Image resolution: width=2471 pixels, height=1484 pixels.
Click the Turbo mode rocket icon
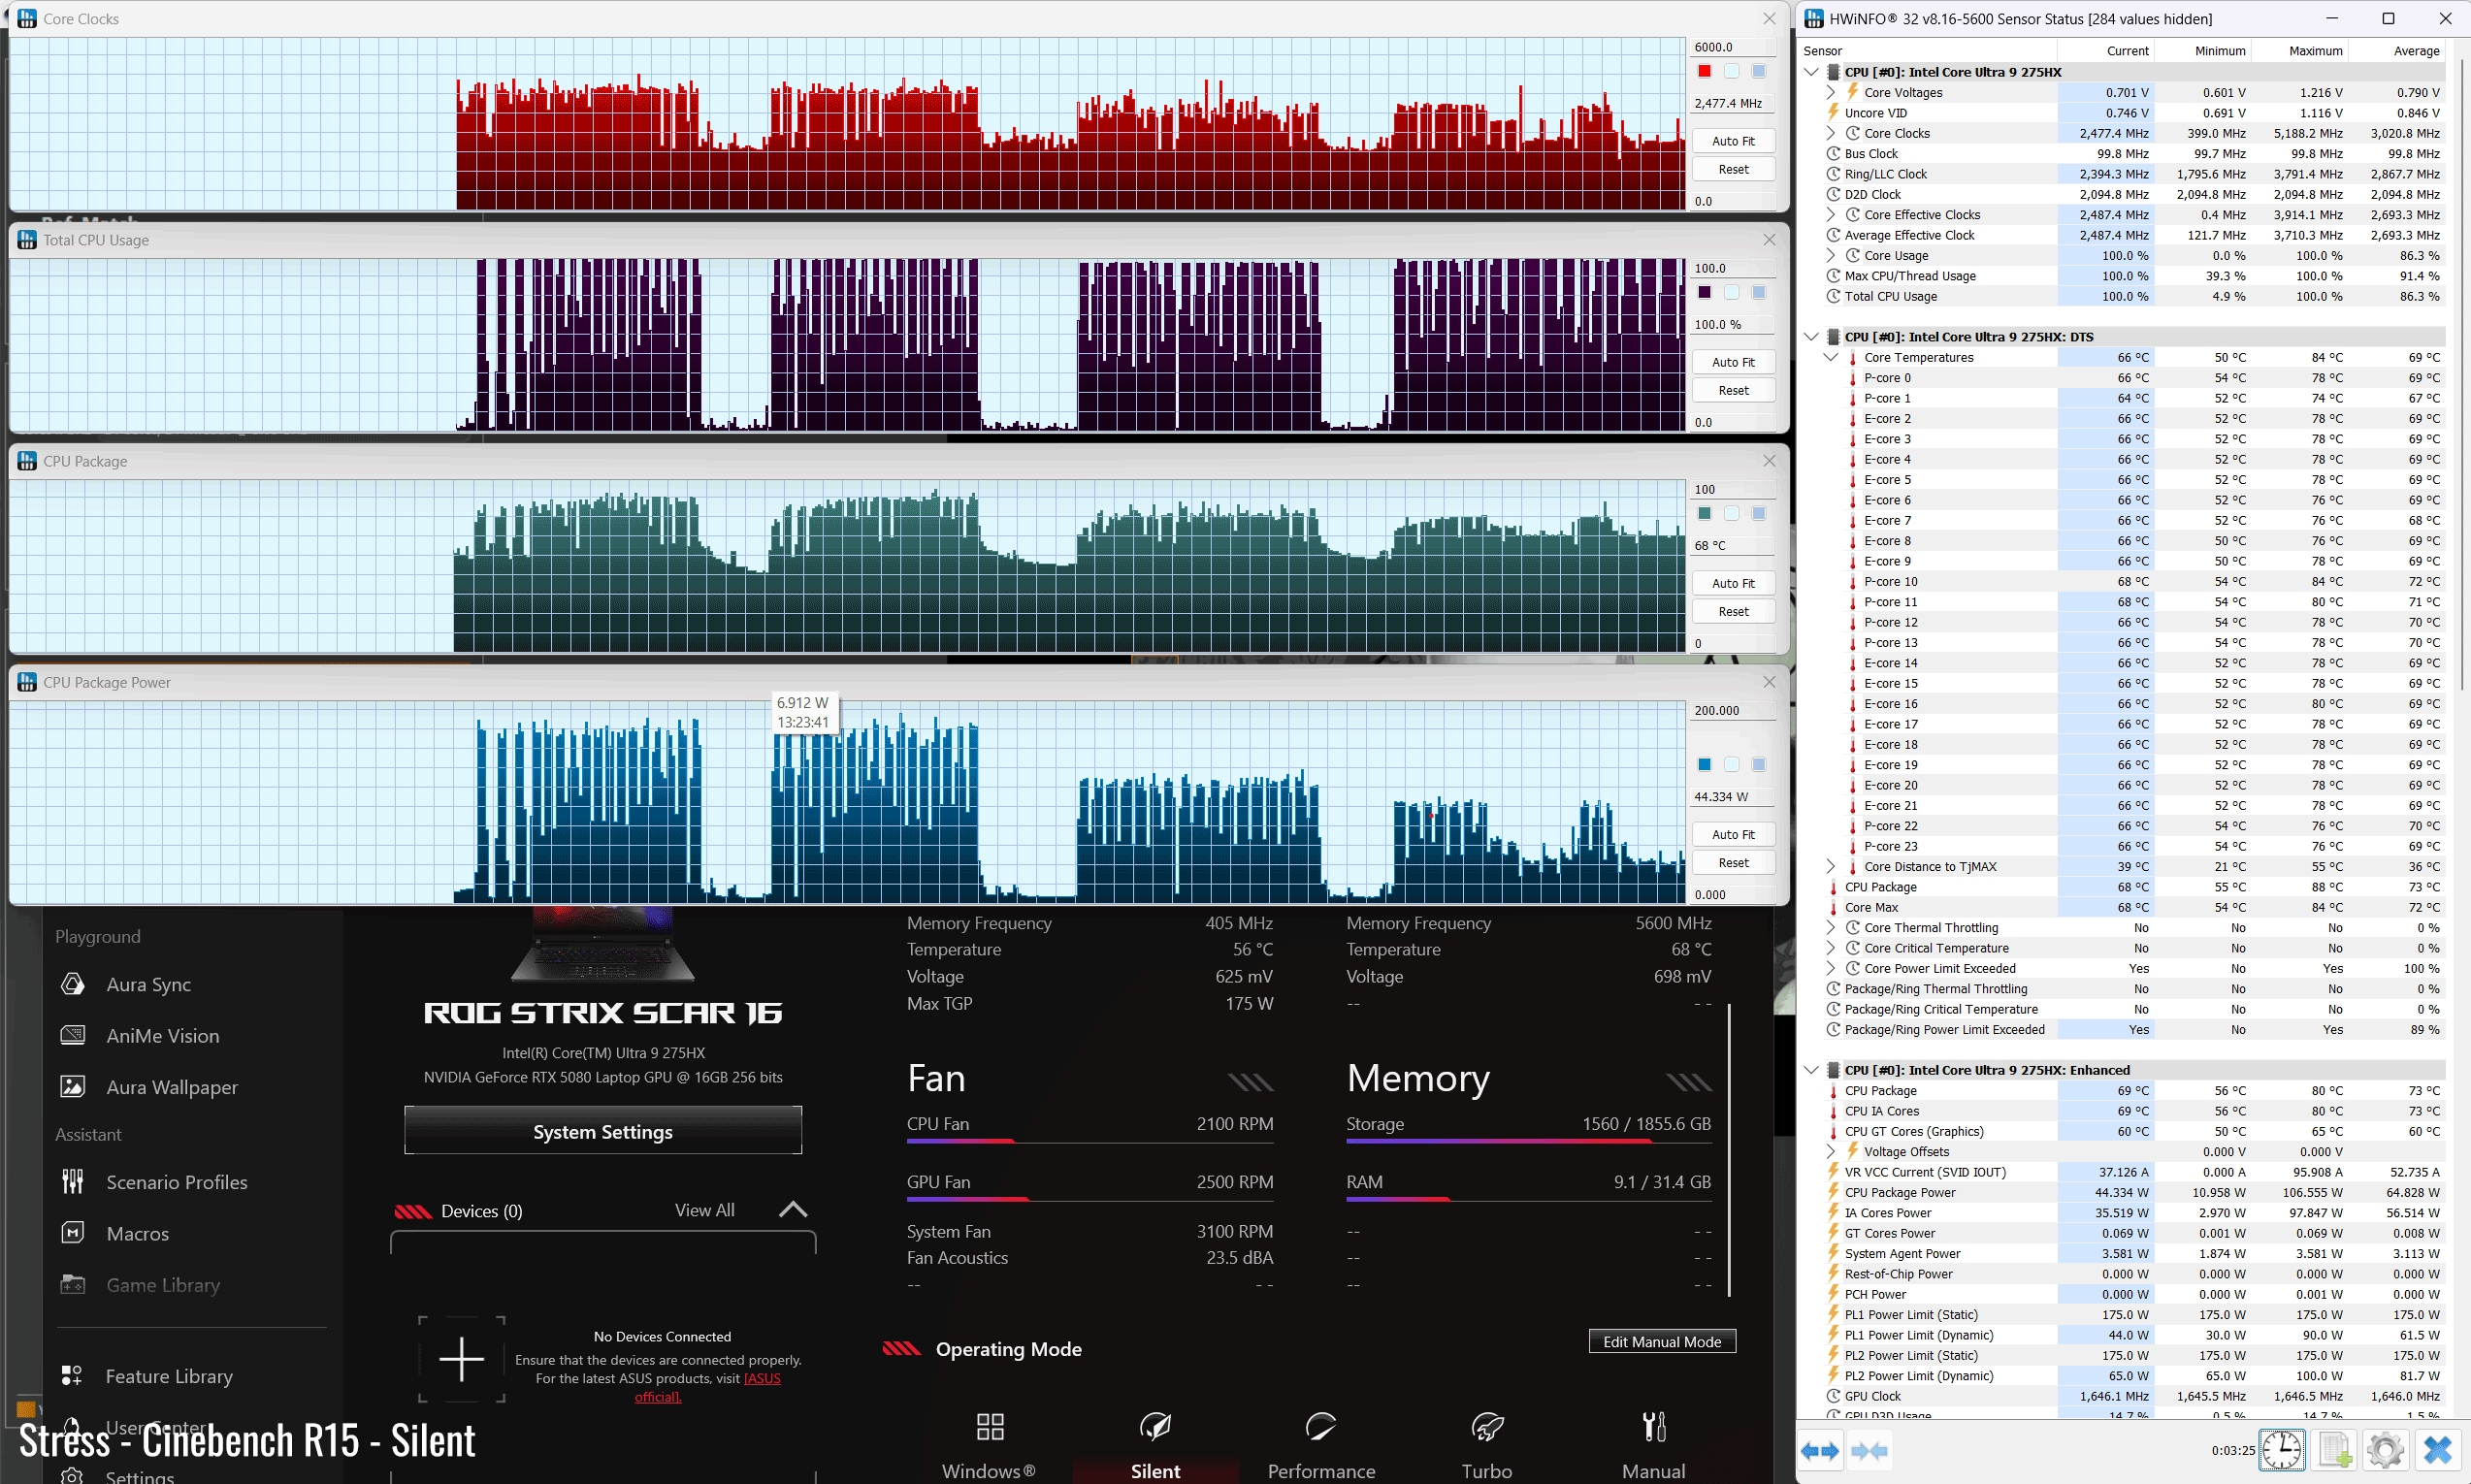(x=1487, y=1426)
